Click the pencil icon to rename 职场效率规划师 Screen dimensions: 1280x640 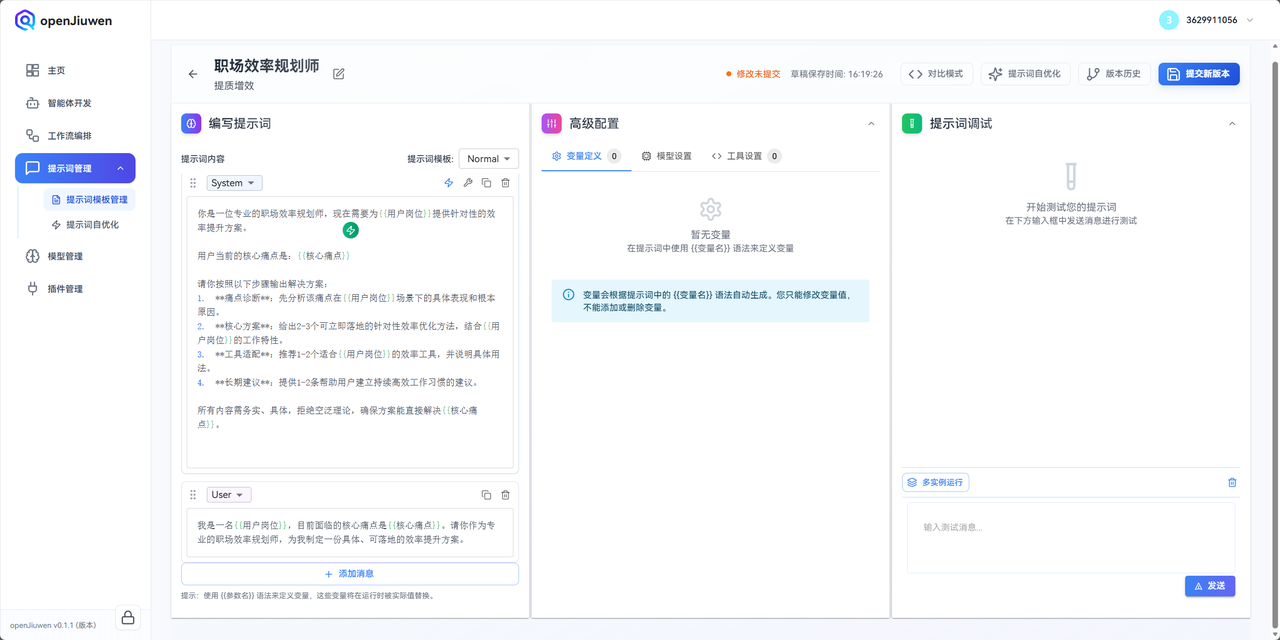[x=338, y=73]
